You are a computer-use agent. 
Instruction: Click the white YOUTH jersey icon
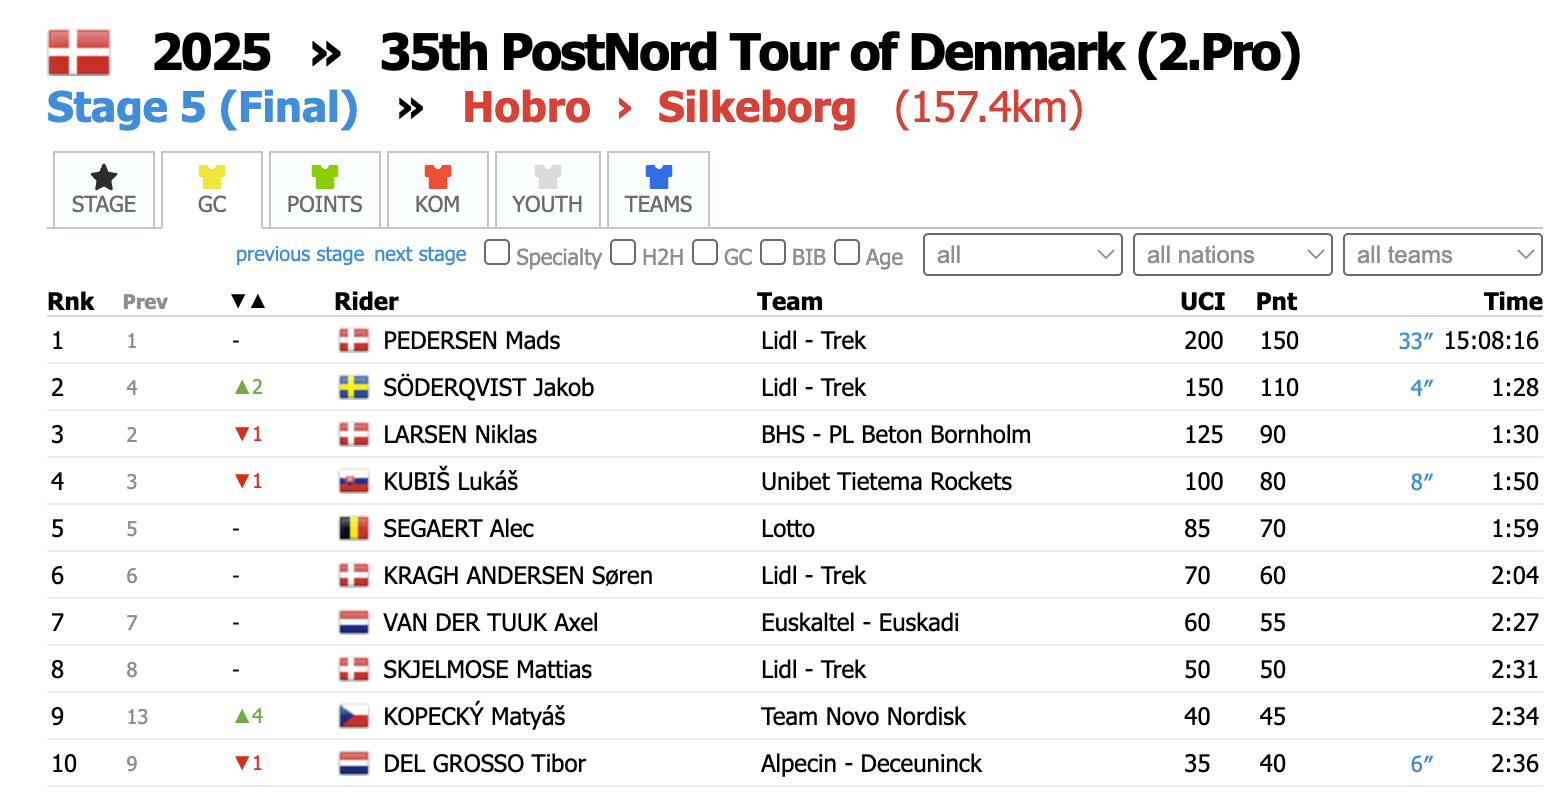pos(547,178)
